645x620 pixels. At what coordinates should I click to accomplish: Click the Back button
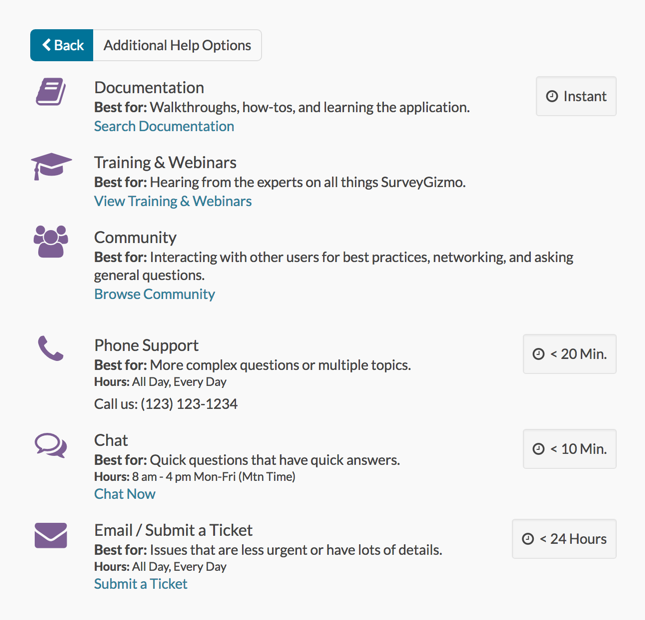point(62,45)
